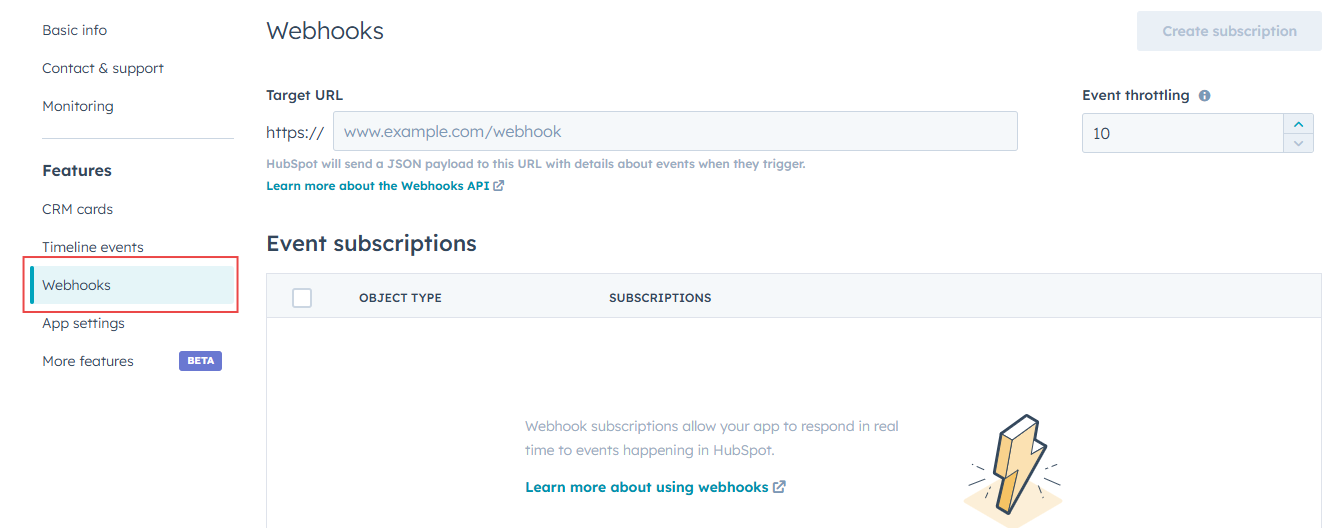This screenshot has height=528, width=1343.
Task: Increase event throttling with up arrow
Action: (1298, 123)
